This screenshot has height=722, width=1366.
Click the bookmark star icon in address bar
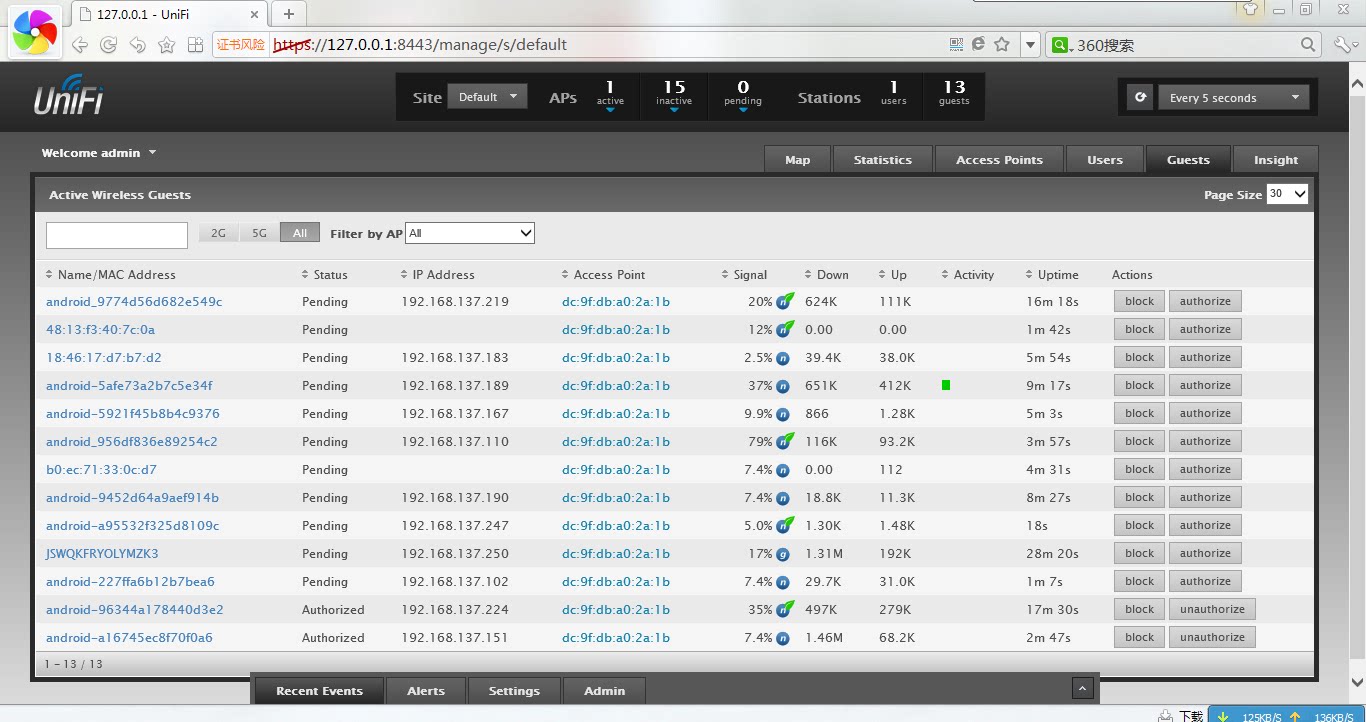pyautogui.click(x=1002, y=44)
